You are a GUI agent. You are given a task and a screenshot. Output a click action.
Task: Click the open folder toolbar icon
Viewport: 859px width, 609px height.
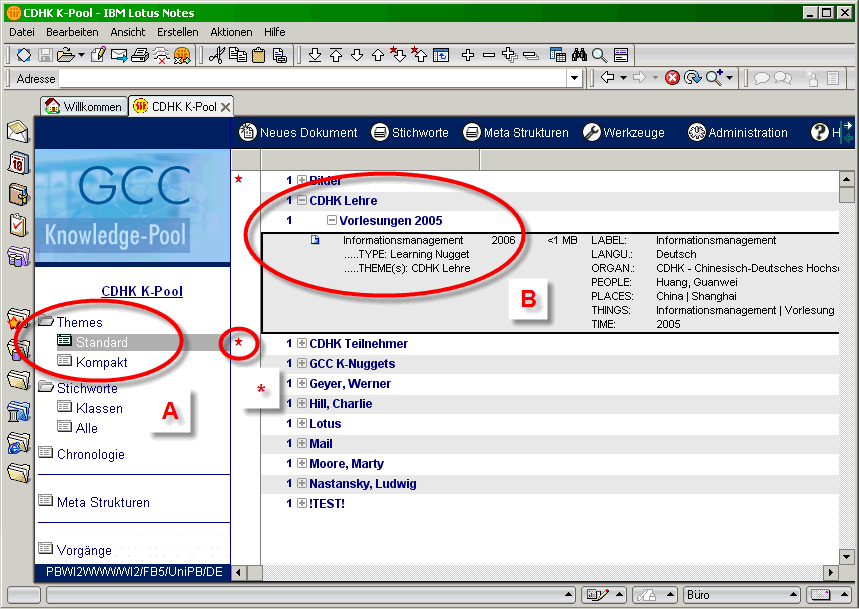(66, 55)
